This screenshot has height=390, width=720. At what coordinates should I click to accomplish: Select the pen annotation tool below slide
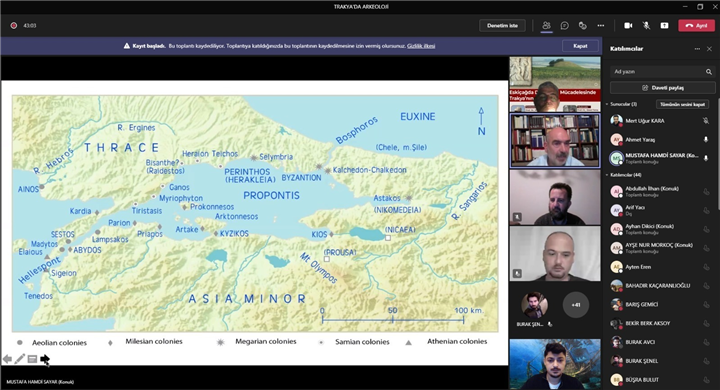point(19,359)
